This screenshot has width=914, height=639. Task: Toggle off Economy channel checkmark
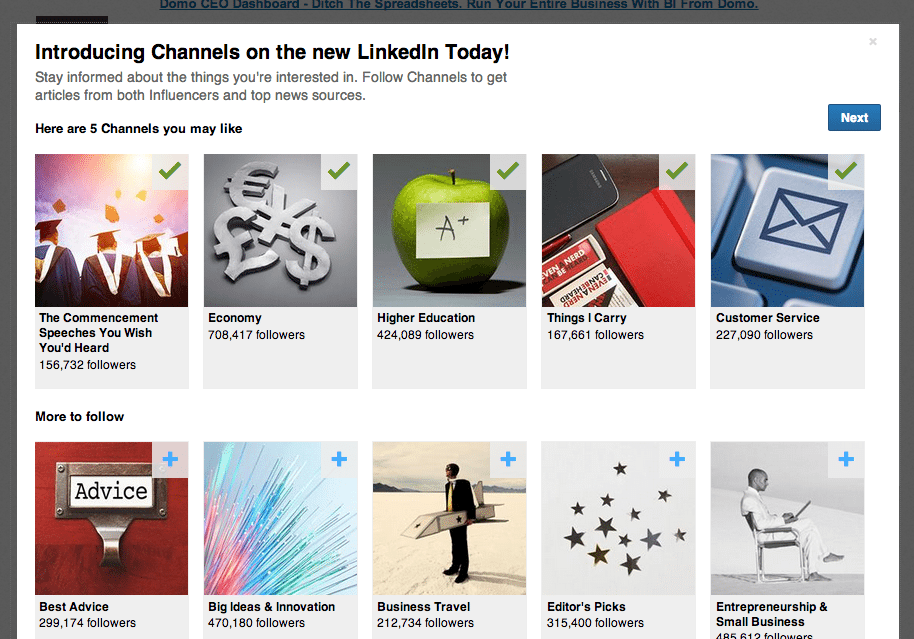click(x=339, y=171)
